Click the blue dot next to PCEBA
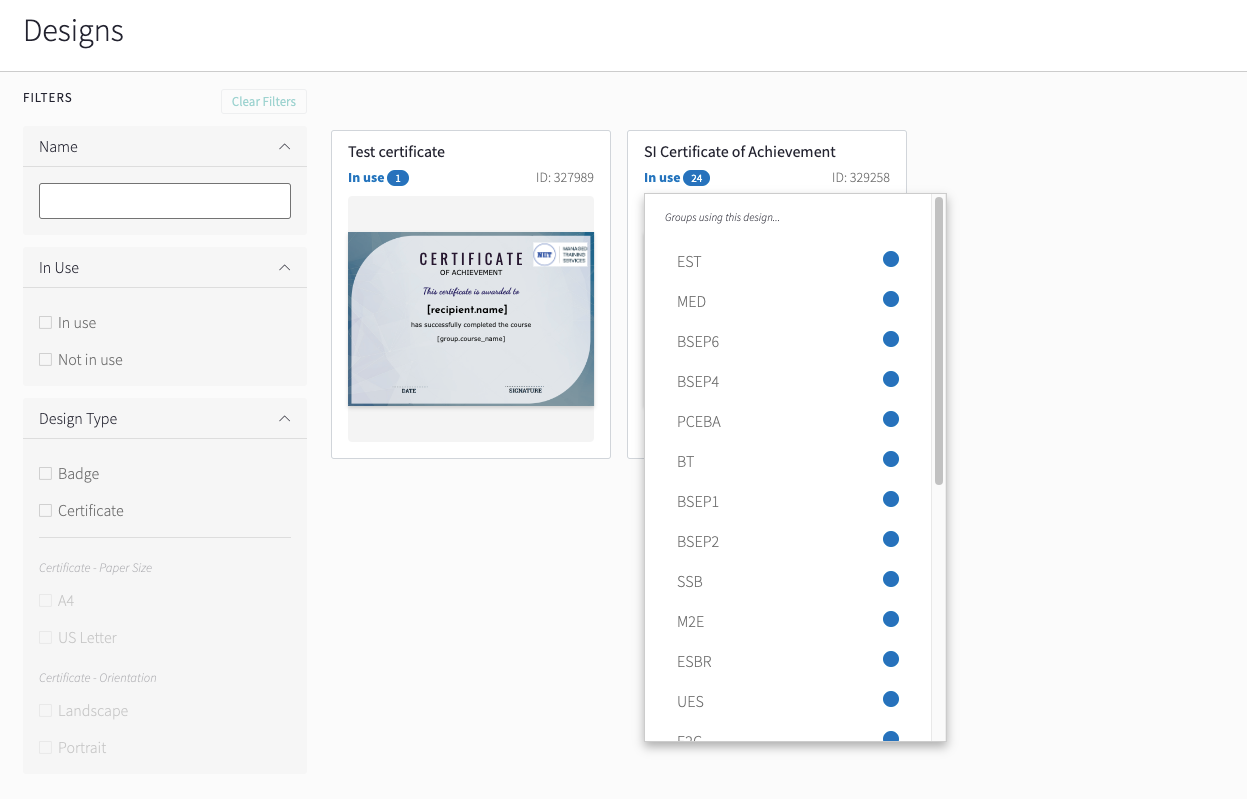 pyautogui.click(x=891, y=419)
